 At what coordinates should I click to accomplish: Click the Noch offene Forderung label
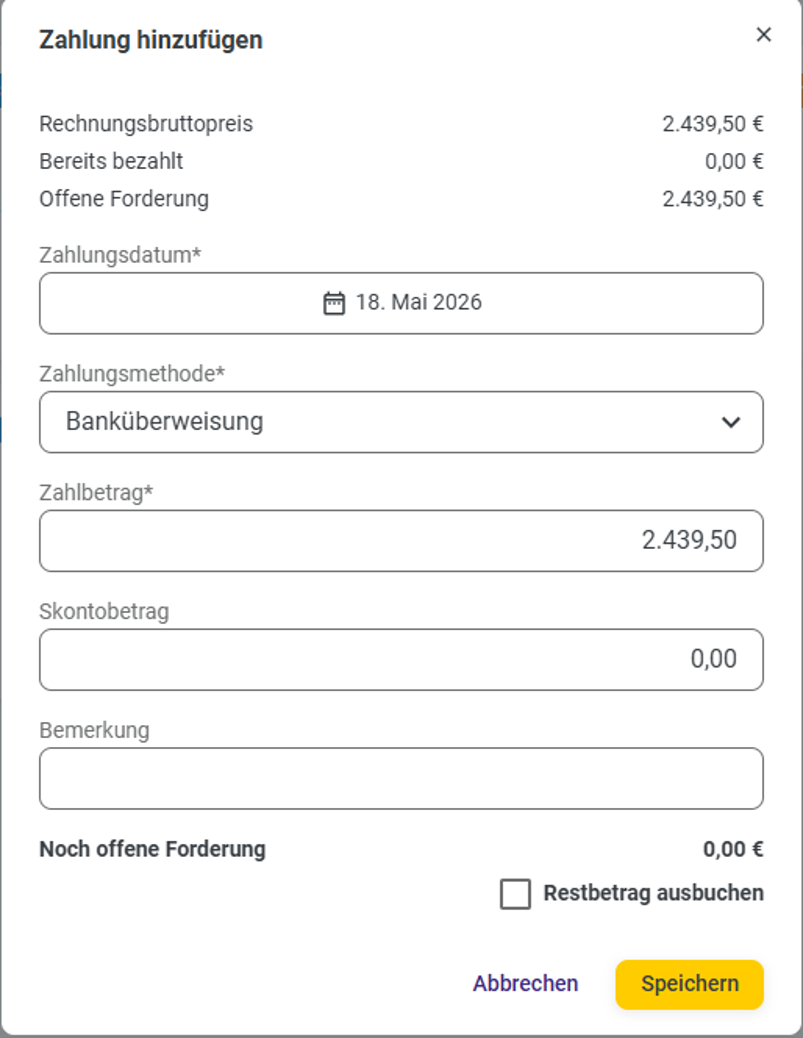point(152,849)
